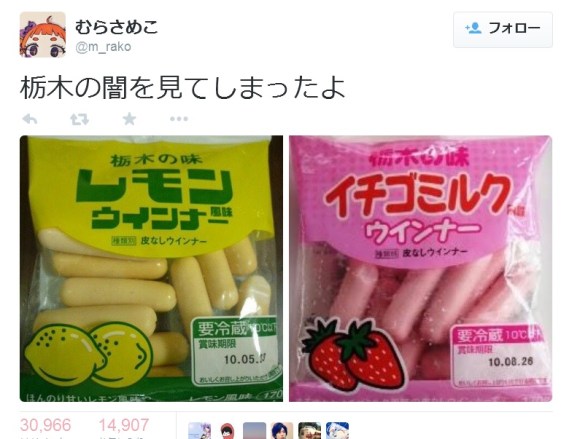
Task: Click the tweet text 栃木の闇を見てしまったよ
Action: [183, 88]
